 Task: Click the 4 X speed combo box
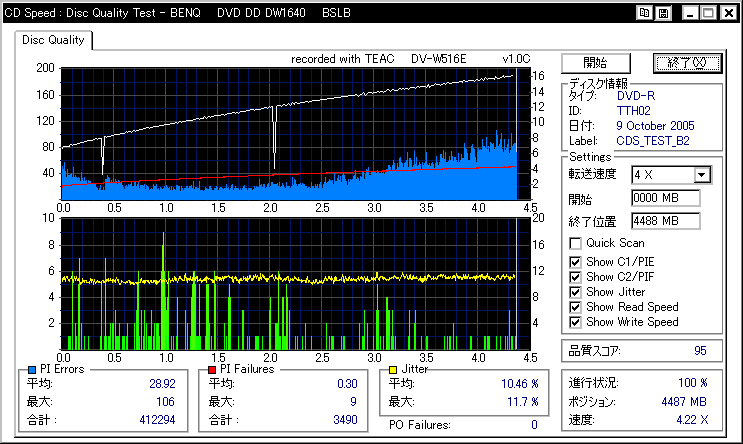pyautogui.click(x=671, y=175)
